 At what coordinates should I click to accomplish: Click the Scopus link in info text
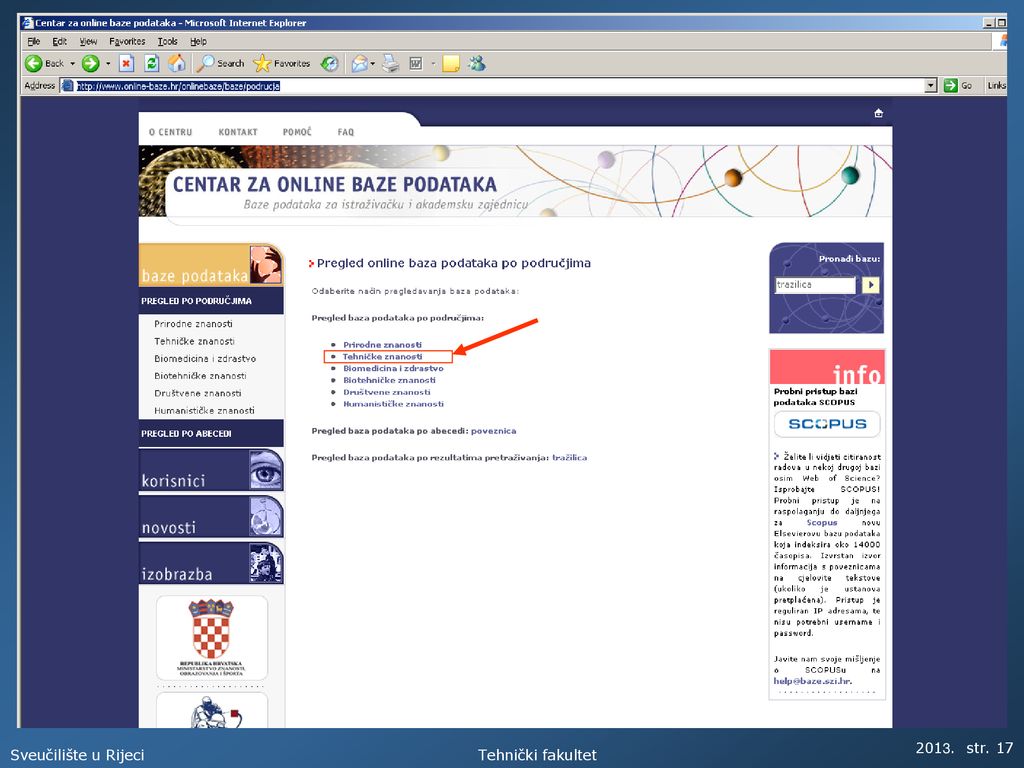[822, 522]
